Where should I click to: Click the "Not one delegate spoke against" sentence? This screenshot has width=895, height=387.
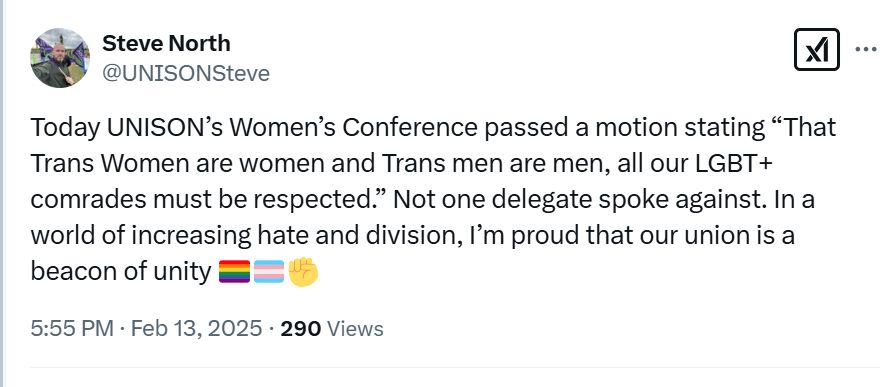tap(573, 200)
